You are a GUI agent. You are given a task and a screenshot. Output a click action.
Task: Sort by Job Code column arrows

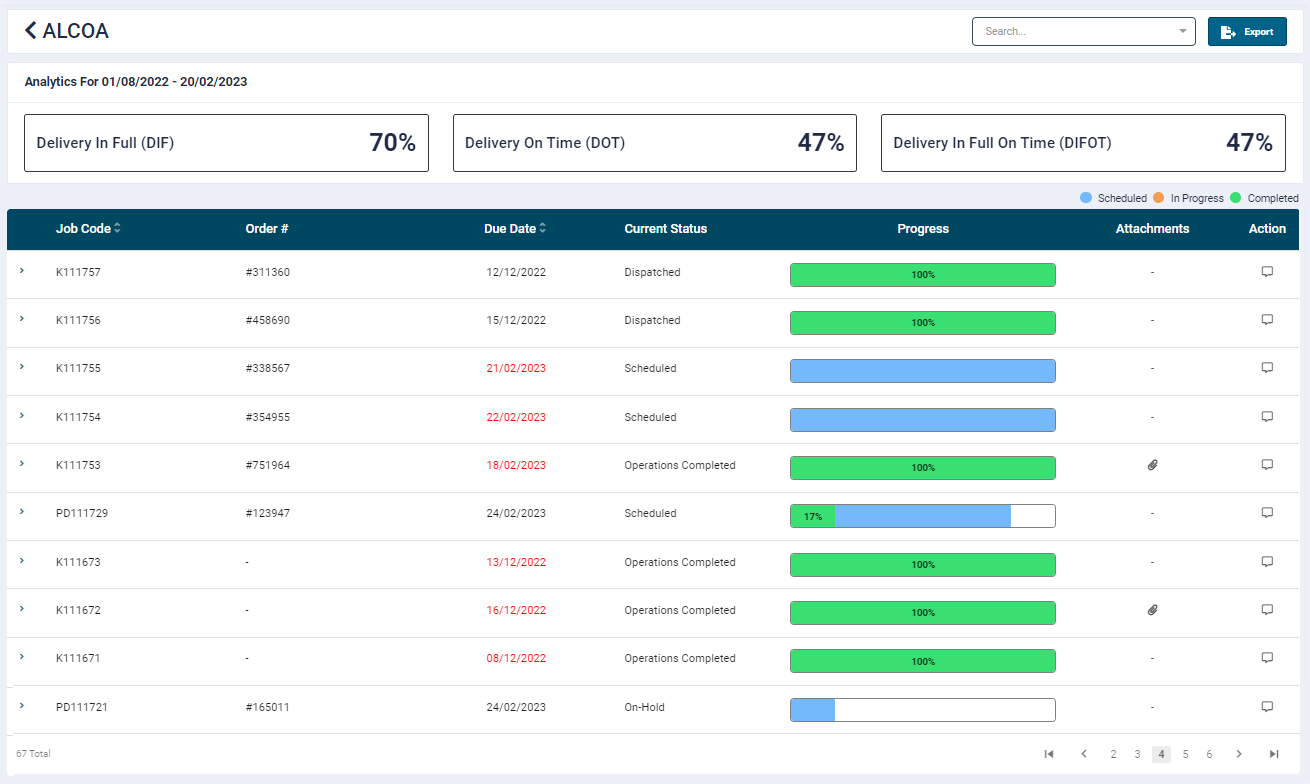pyautogui.click(x=117, y=229)
